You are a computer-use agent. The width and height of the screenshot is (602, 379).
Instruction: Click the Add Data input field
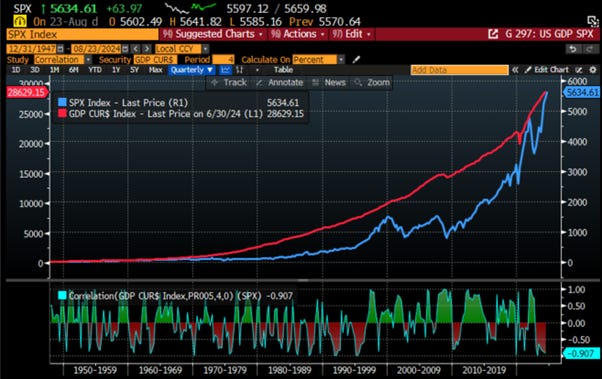tap(460, 70)
